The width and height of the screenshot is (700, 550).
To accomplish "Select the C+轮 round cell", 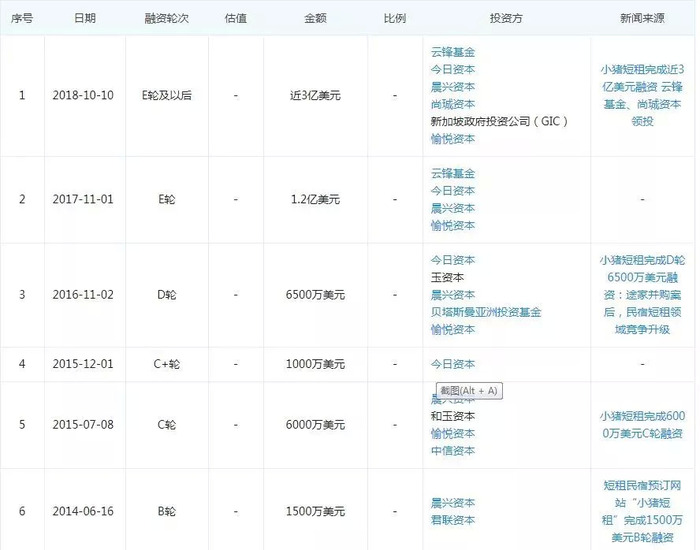I will [167, 364].
